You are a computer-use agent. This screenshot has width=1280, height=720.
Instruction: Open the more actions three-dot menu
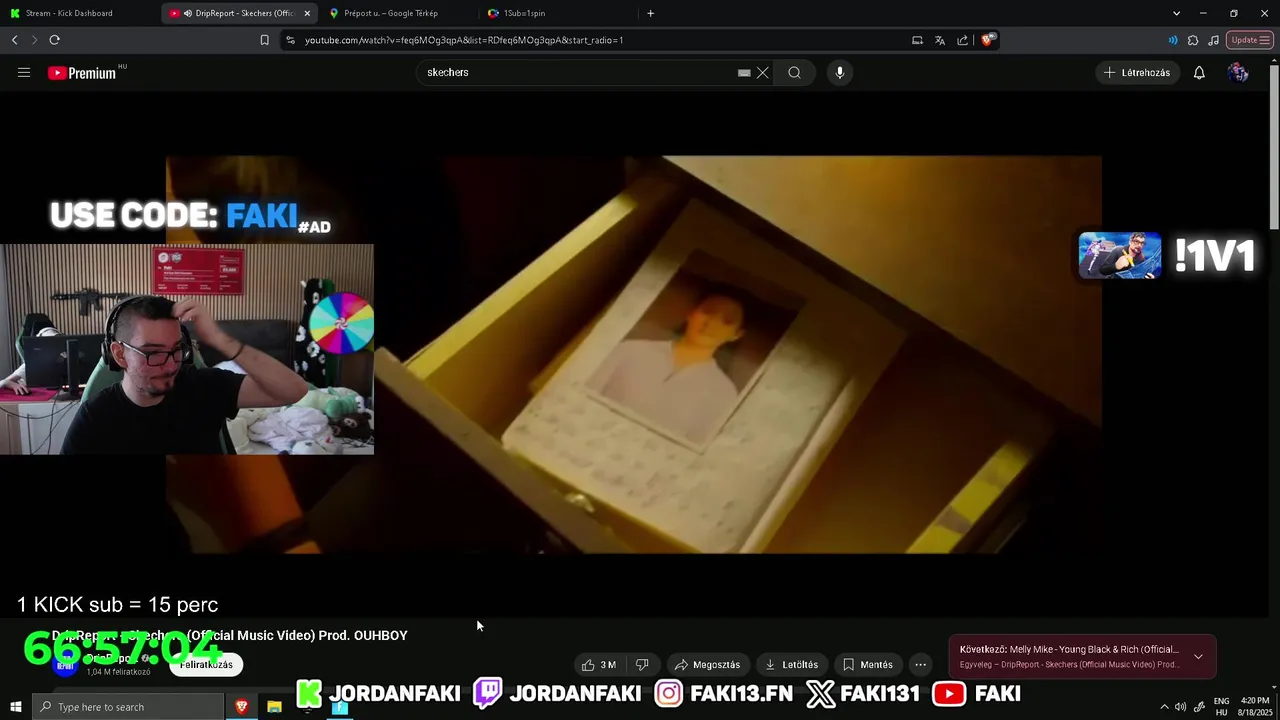click(x=920, y=664)
